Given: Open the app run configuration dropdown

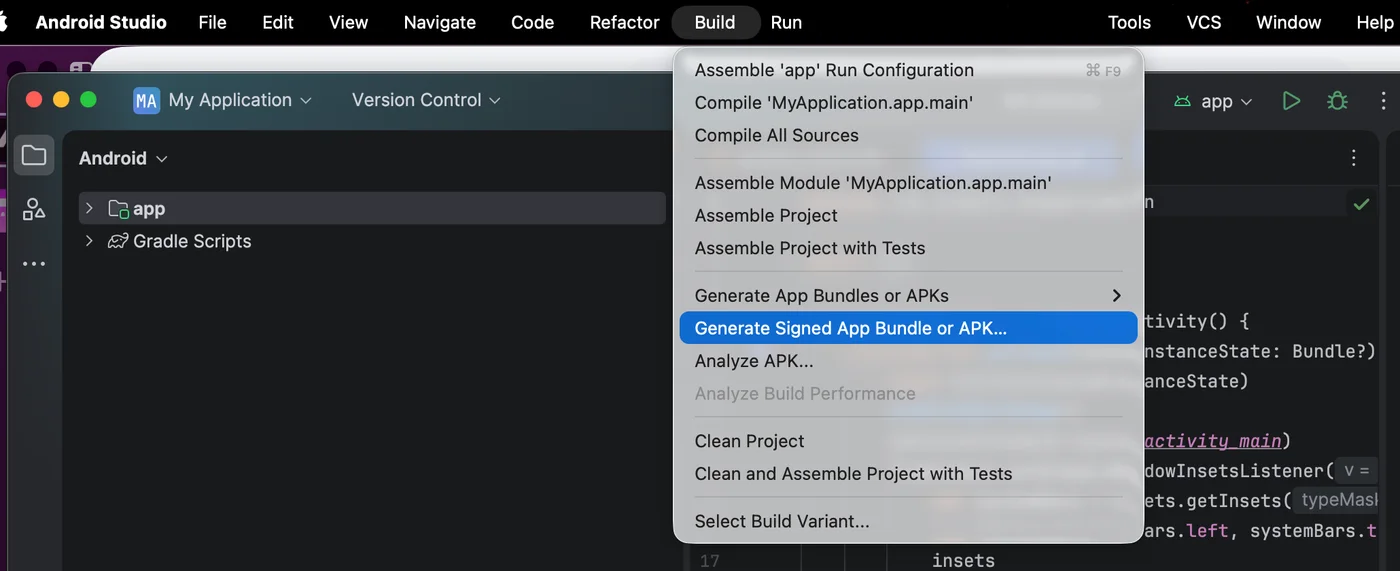Looking at the screenshot, I should [1213, 101].
